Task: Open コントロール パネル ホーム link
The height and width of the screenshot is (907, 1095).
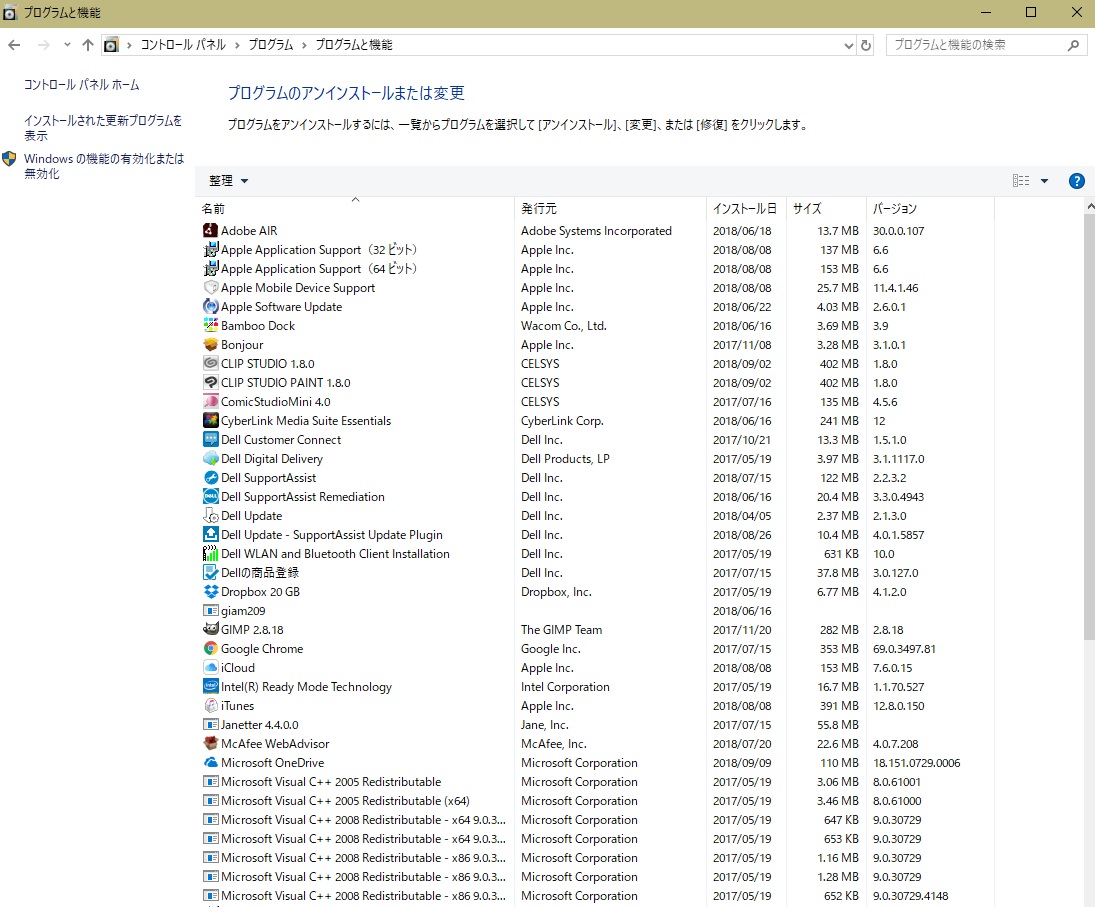Action: [82, 85]
